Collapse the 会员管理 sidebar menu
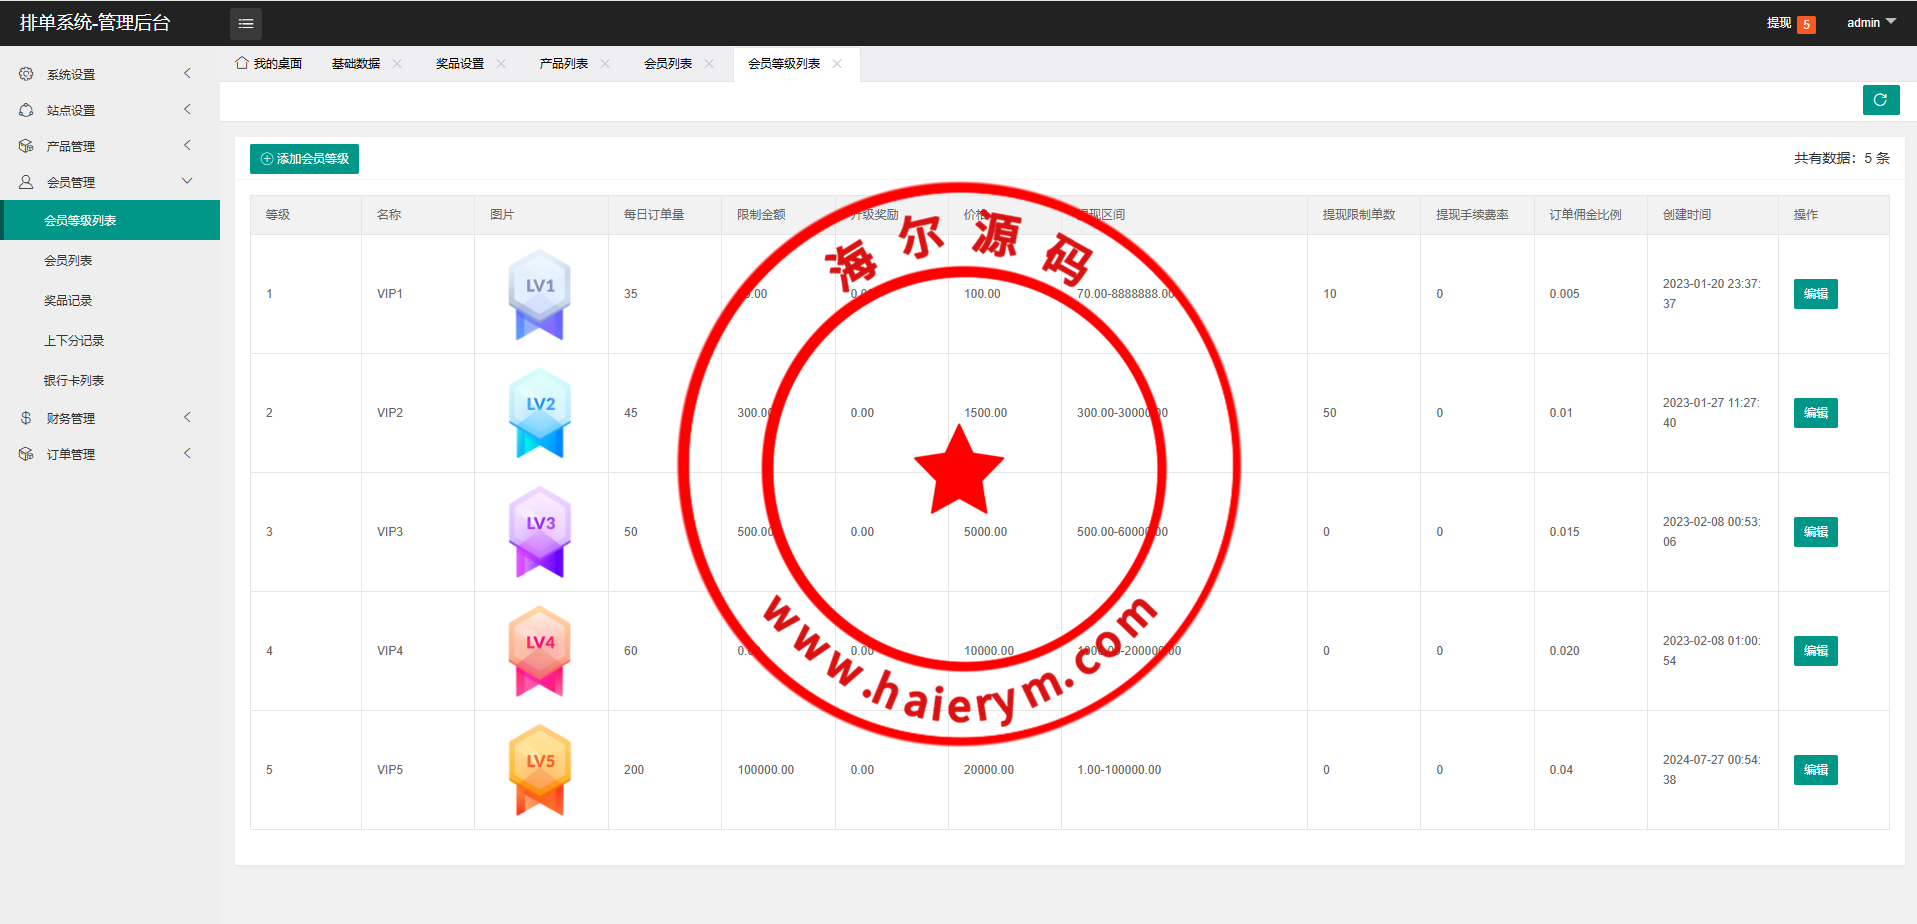 point(110,182)
